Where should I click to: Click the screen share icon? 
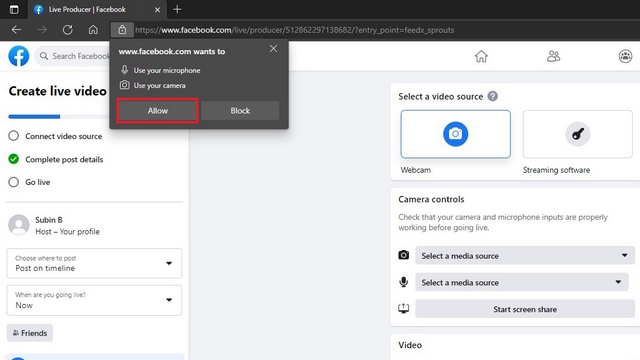404,309
